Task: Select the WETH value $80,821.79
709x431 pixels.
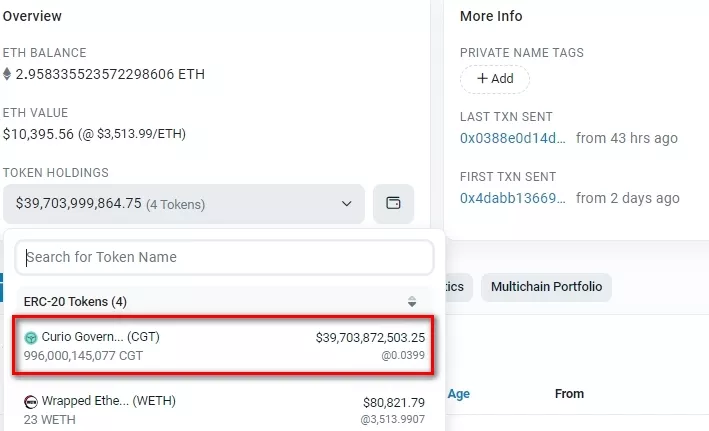Action: (394, 403)
